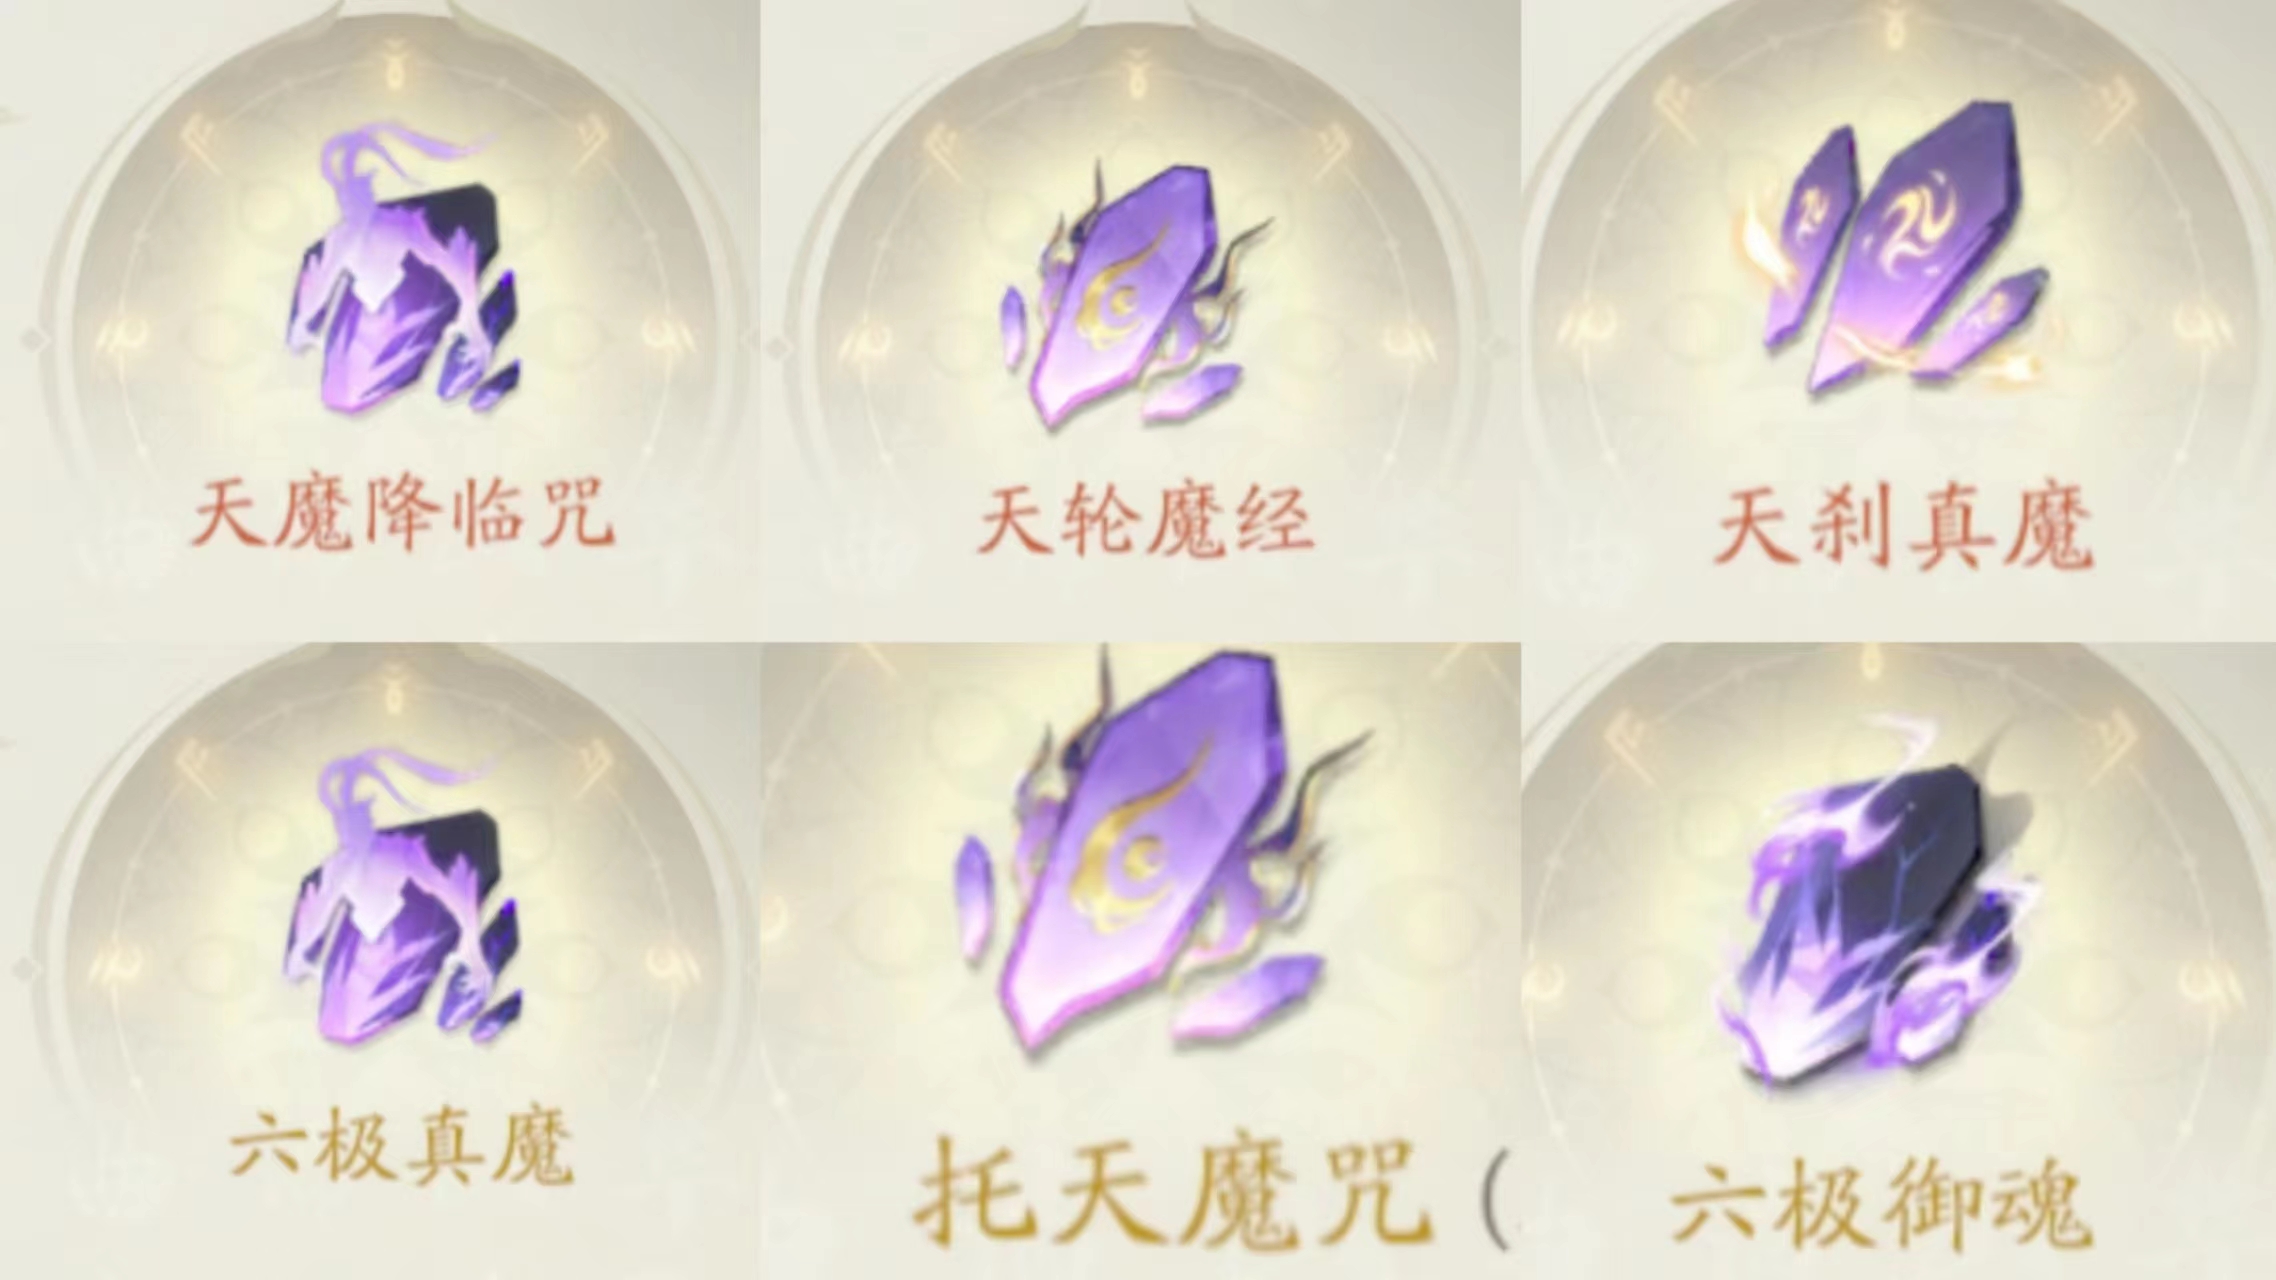Click the glowing circle behind 六极真魔
Viewport: 2276px width, 1280px height.
click(x=403, y=930)
